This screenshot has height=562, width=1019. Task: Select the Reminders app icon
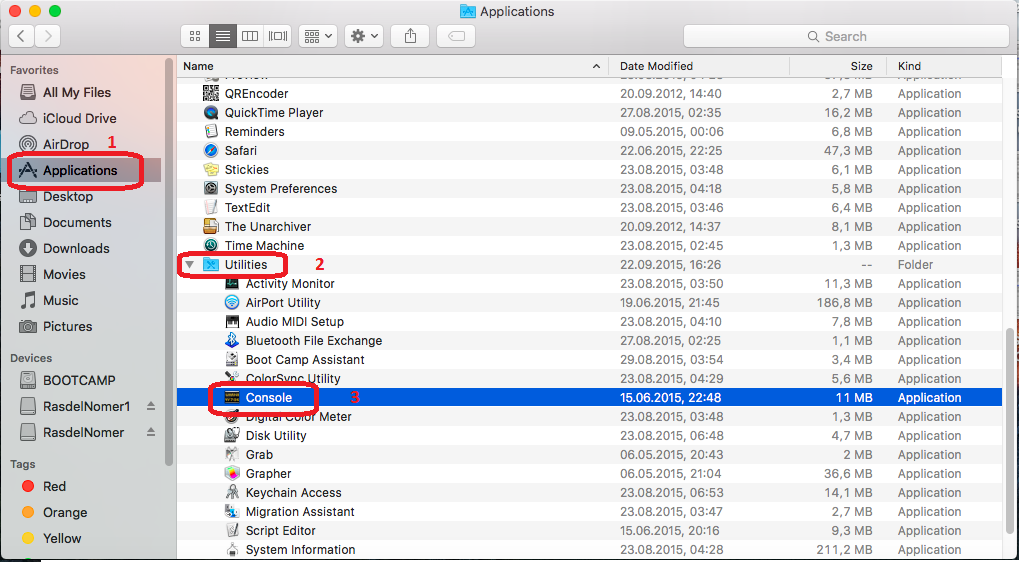(x=211, y=131)
